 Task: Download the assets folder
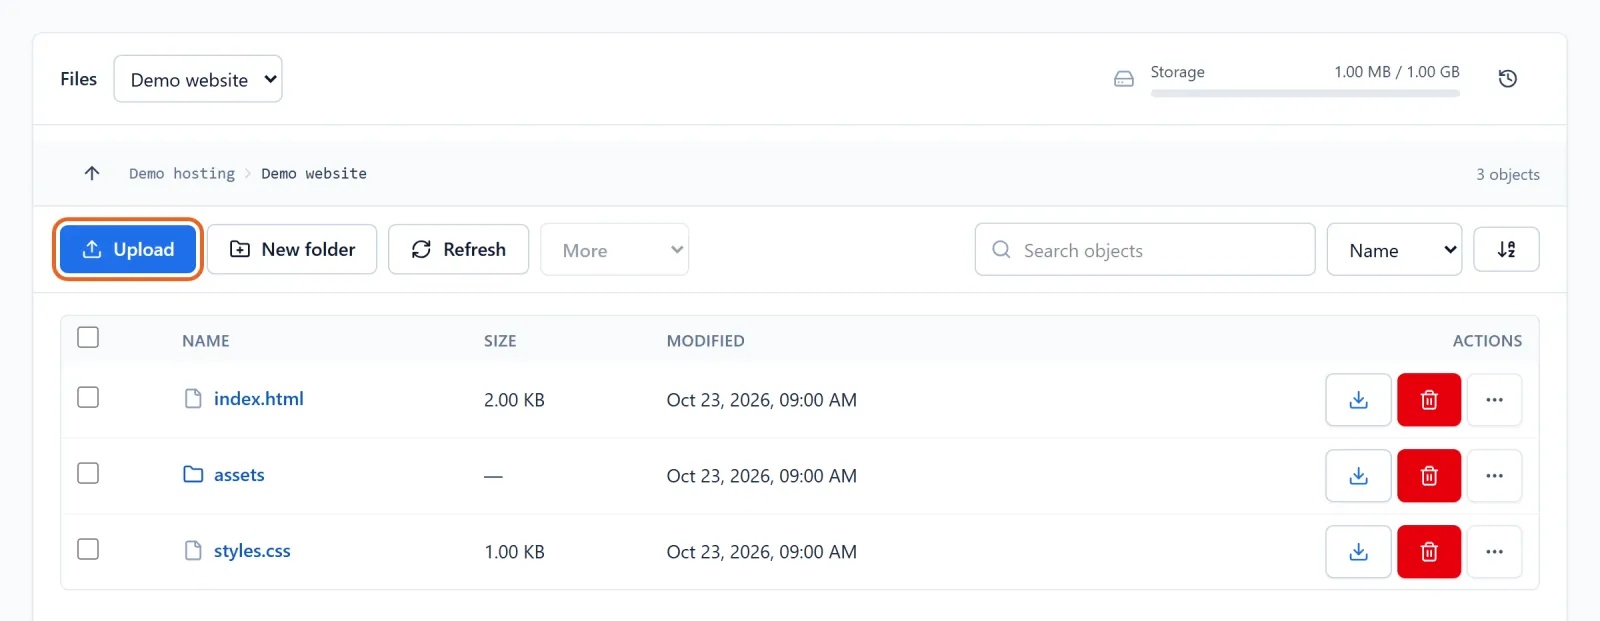(x=1358, y=476)
